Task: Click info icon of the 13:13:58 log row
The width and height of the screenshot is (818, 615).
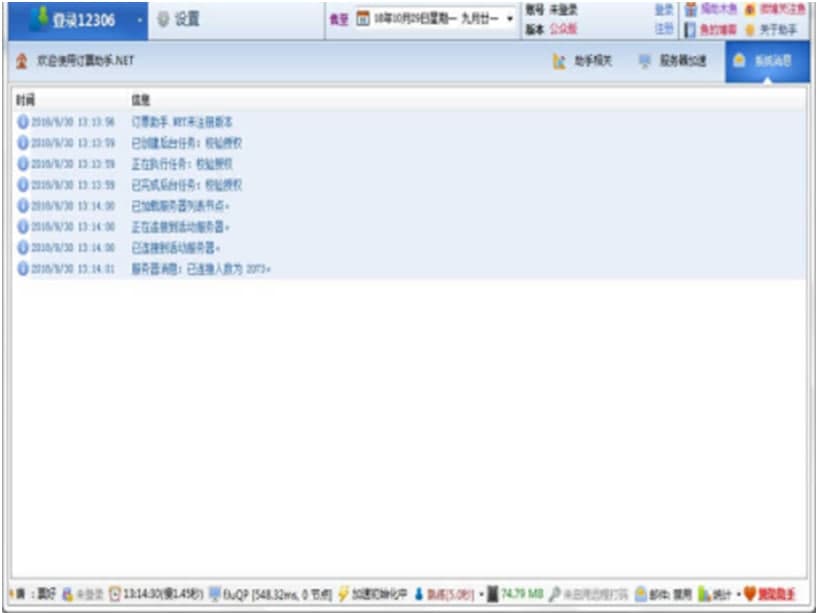Action: [x=23, y=122]
